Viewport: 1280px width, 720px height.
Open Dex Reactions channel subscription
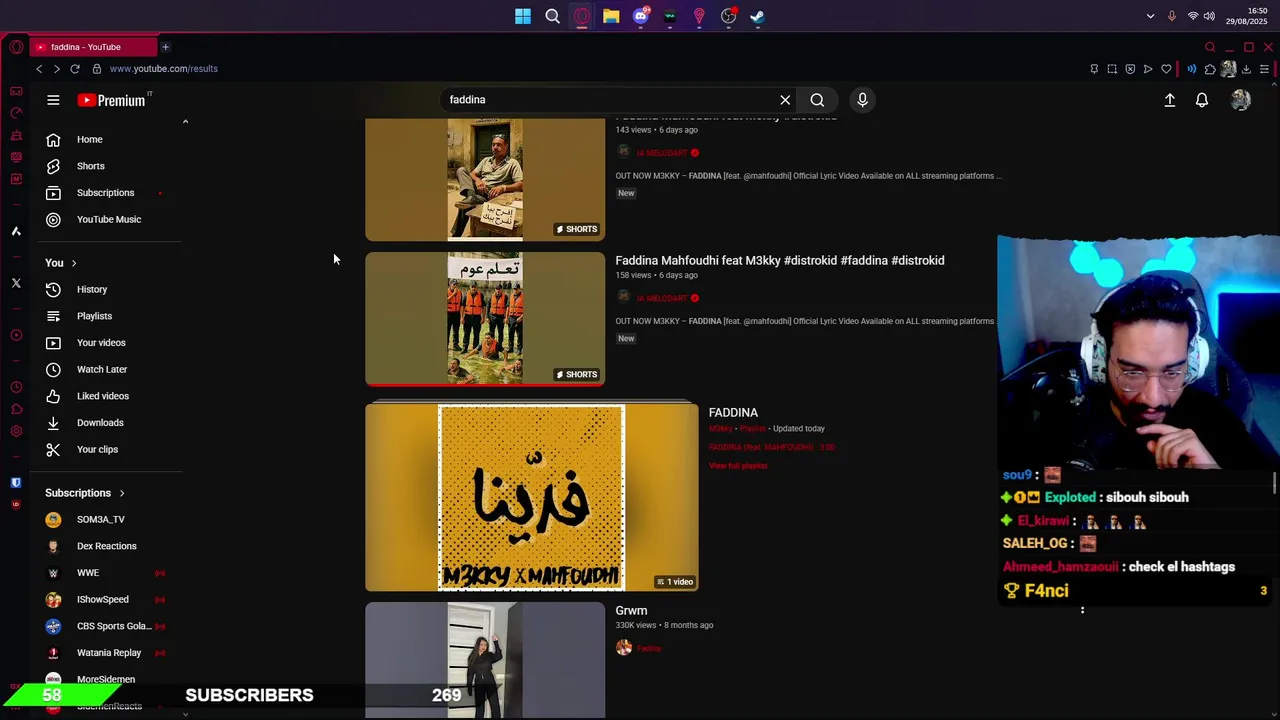tap(110, 546)
